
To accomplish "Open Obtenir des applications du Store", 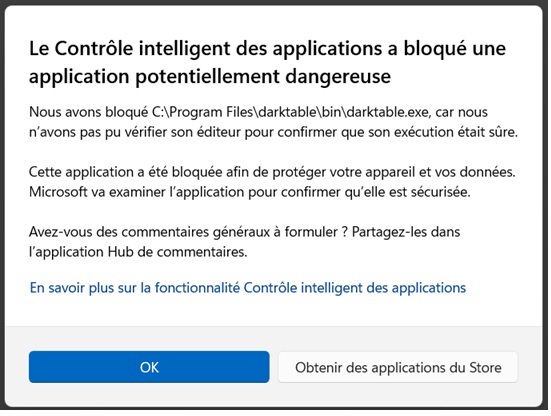I will click(398, 367).
